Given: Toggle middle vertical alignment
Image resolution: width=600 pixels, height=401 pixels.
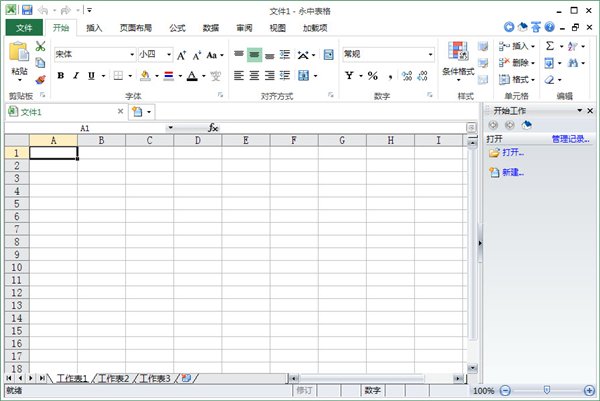Looking at the screenshot, I should point(254,55).
